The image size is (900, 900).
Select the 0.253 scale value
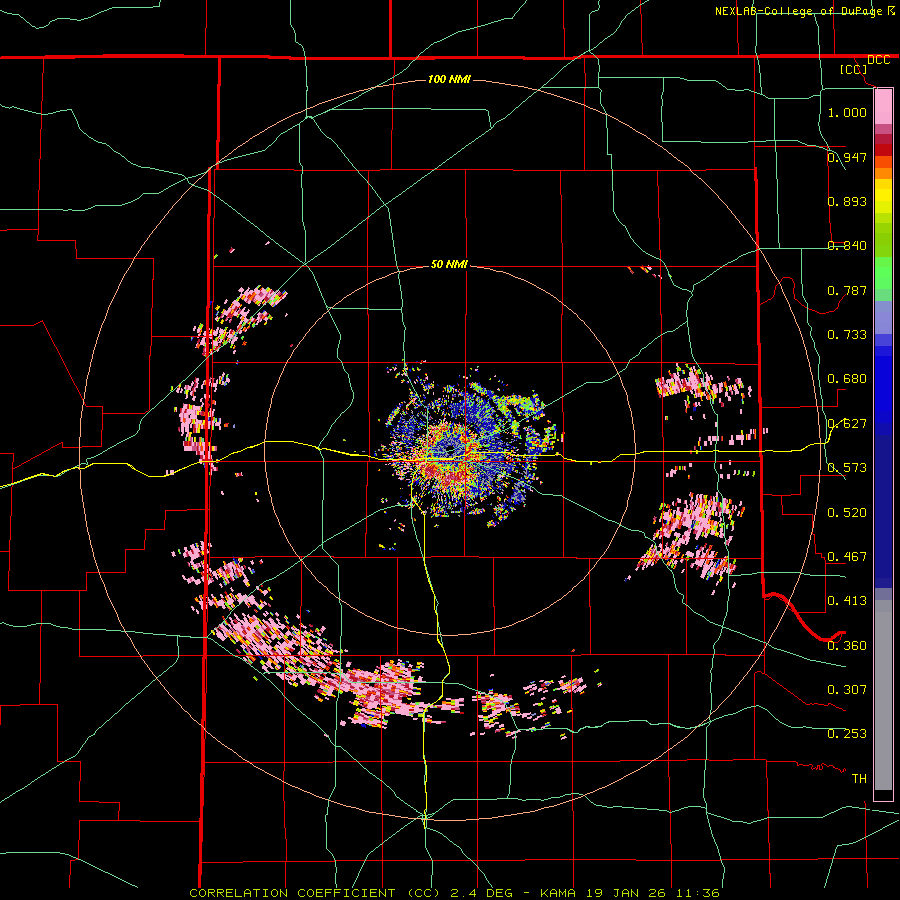[x=847, y=734]
